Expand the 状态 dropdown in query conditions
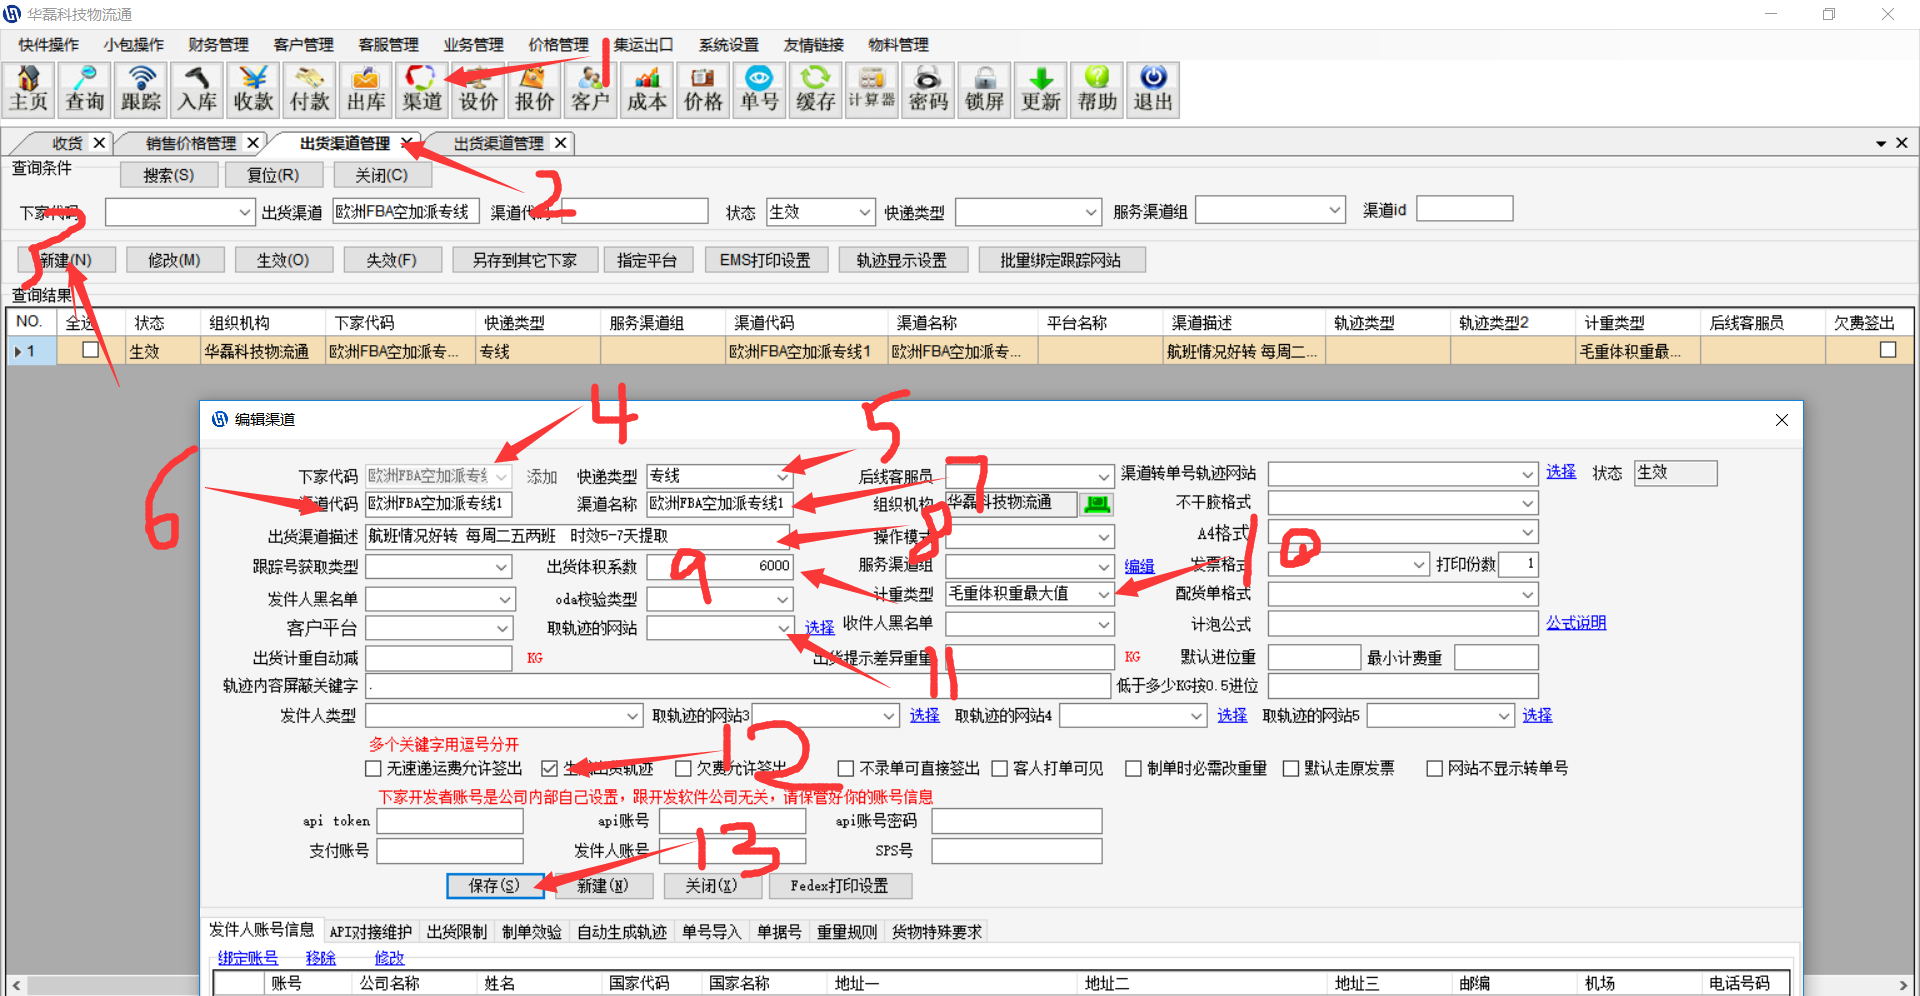Viewport: 1920px width, 996px height. coord(864,212)
